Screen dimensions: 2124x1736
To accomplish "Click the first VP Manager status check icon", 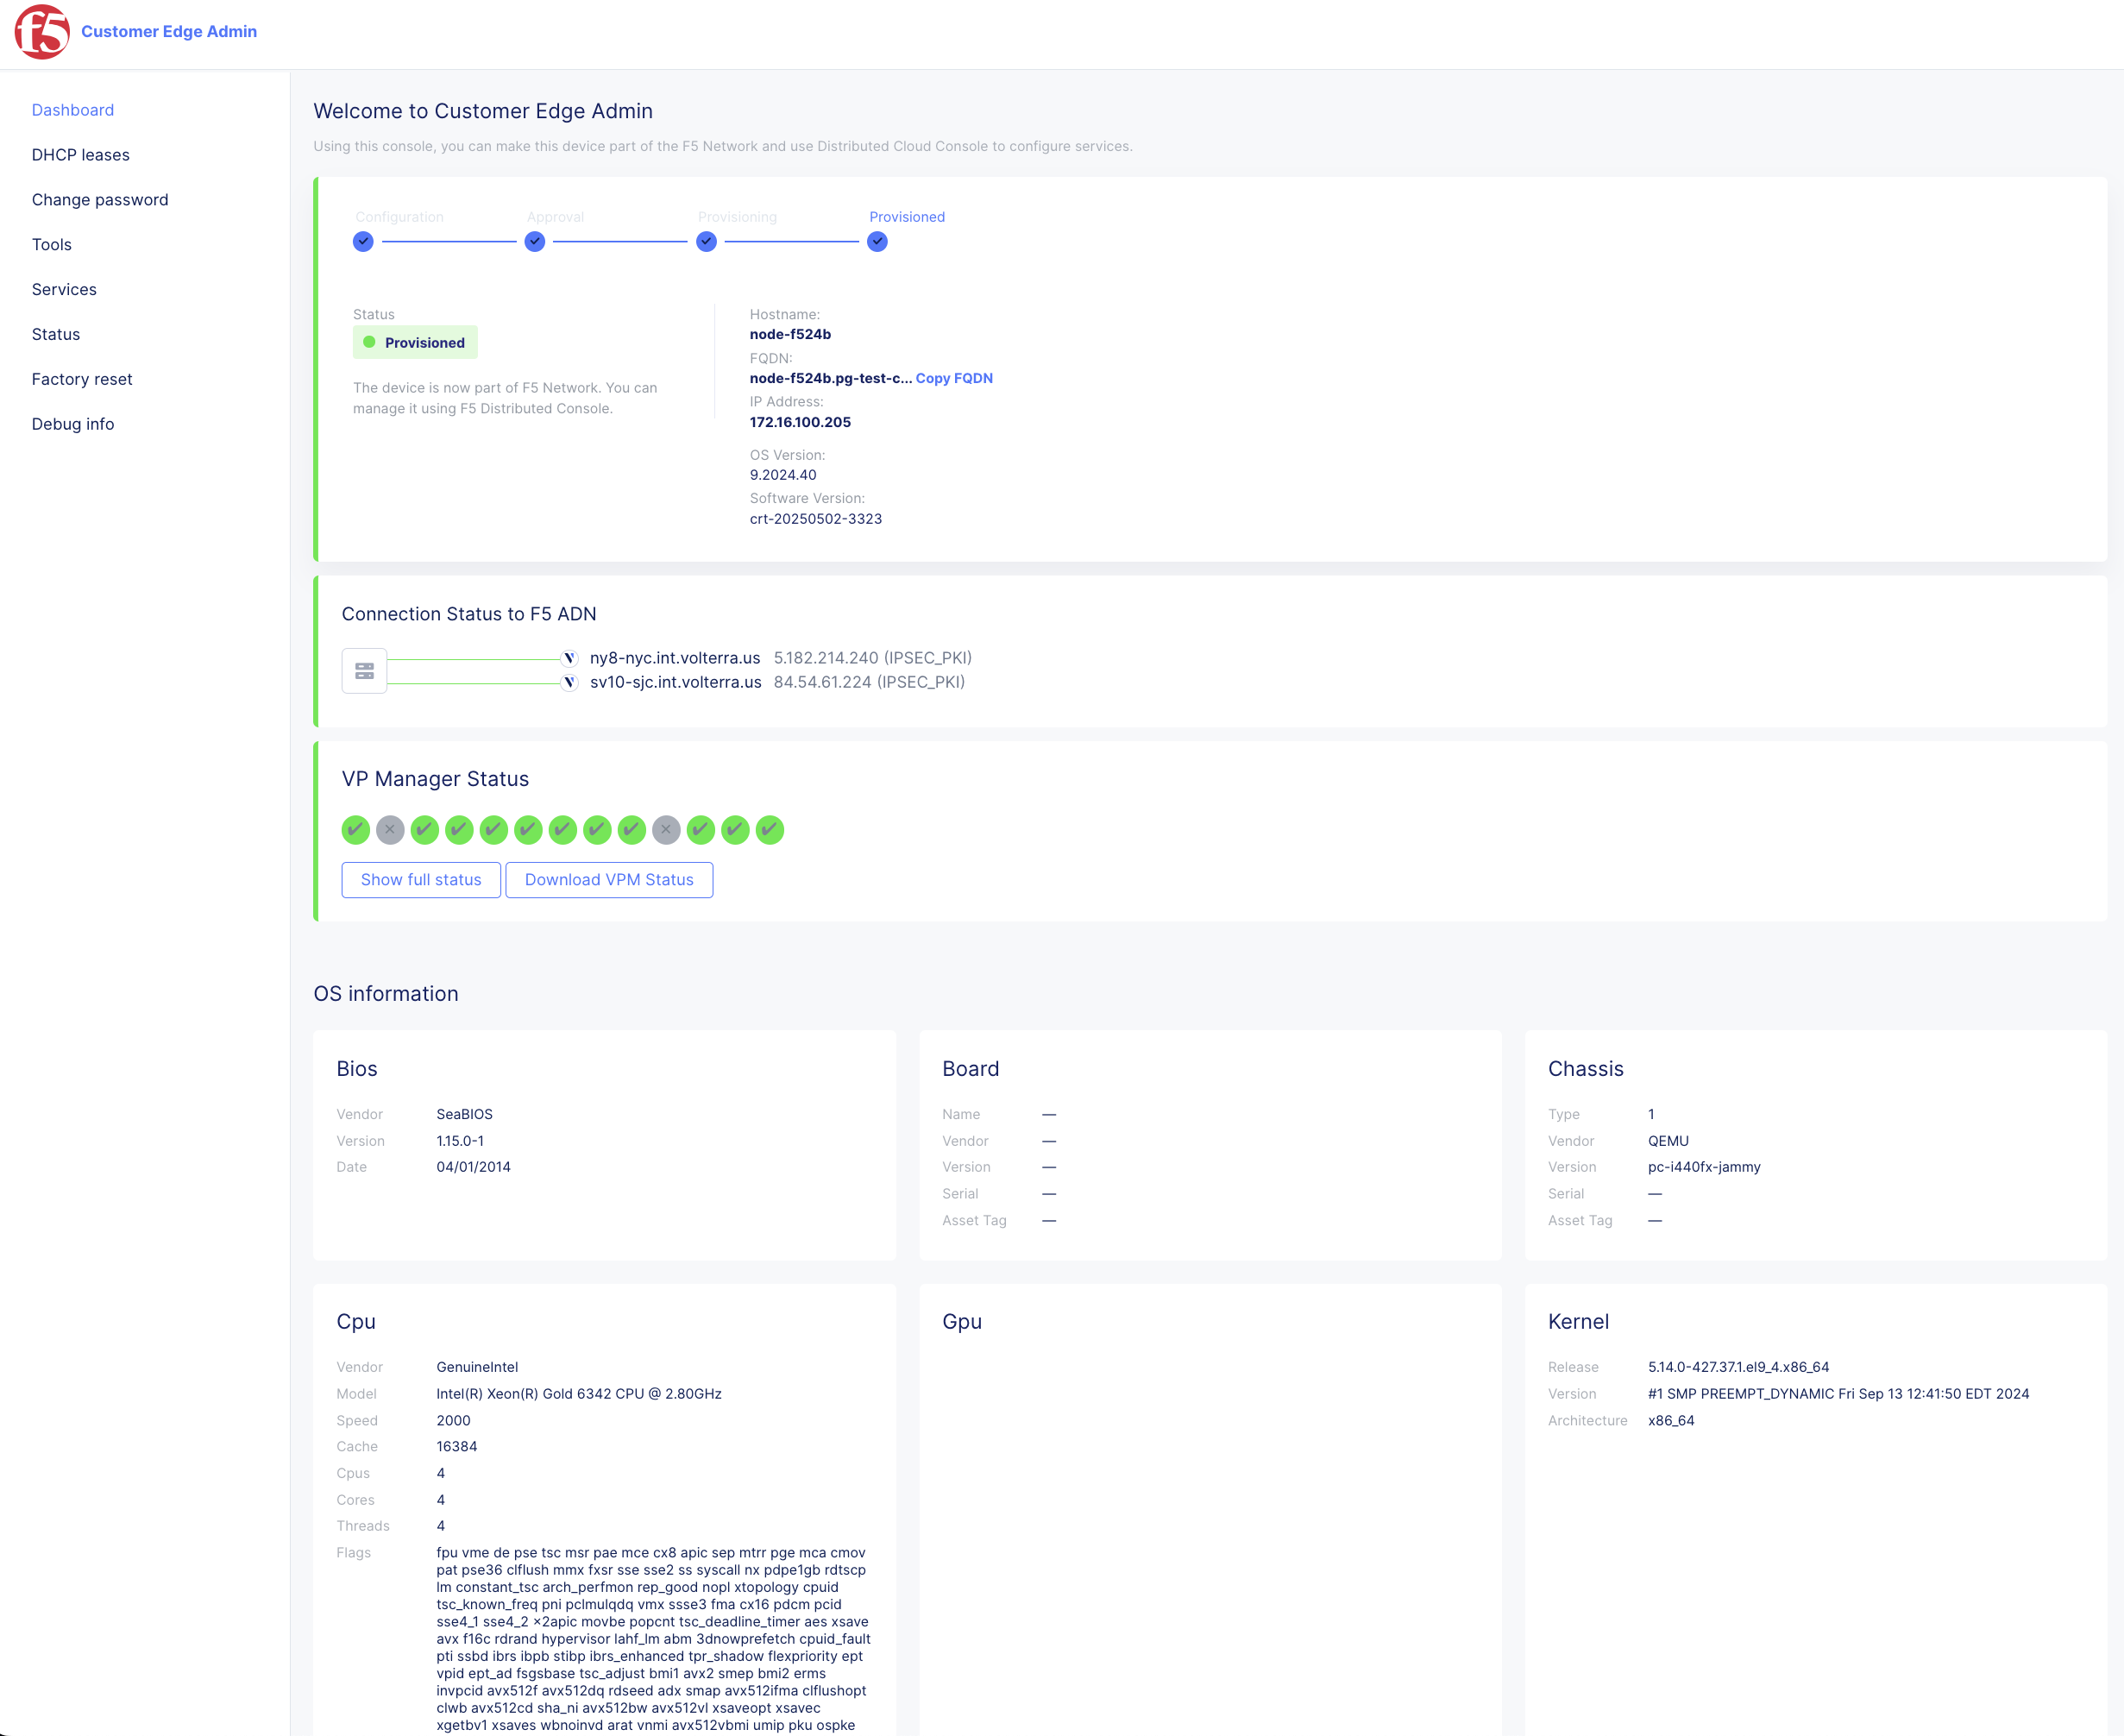I will pyautogui.click(x=356, y=830).
